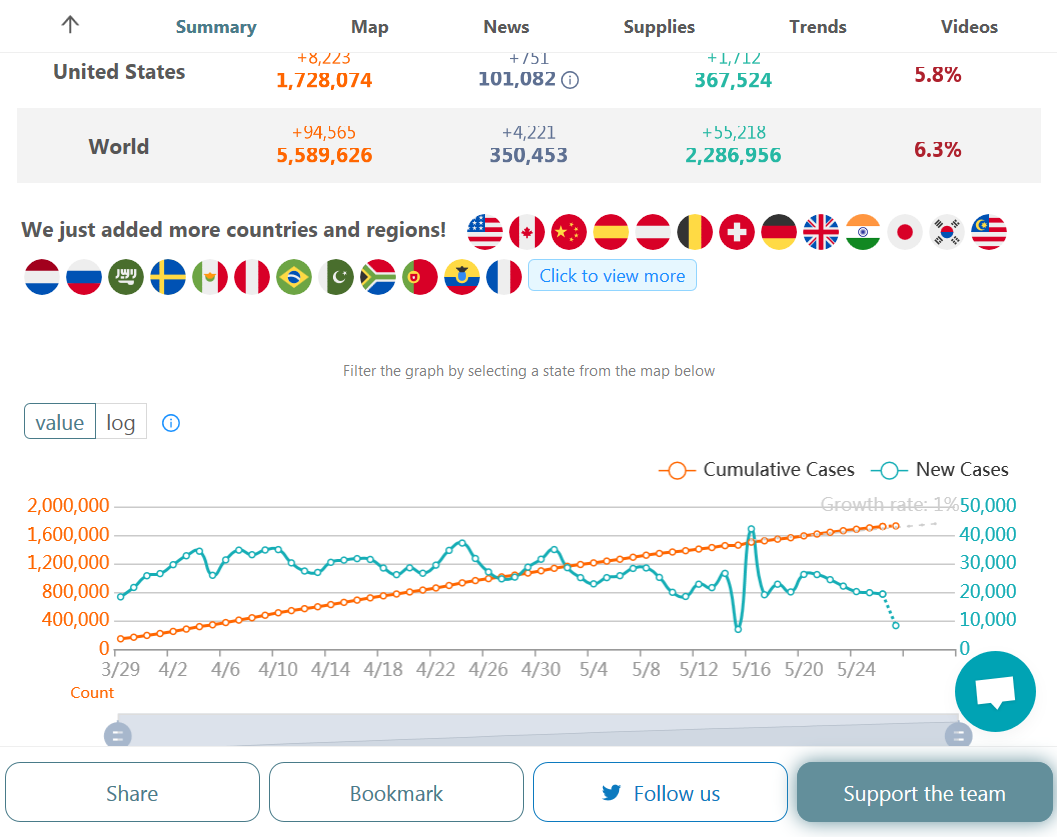The height and width of the screenshot is (837, 1057).
Task: Switch graph scale to log
Action: pos(121,422)
